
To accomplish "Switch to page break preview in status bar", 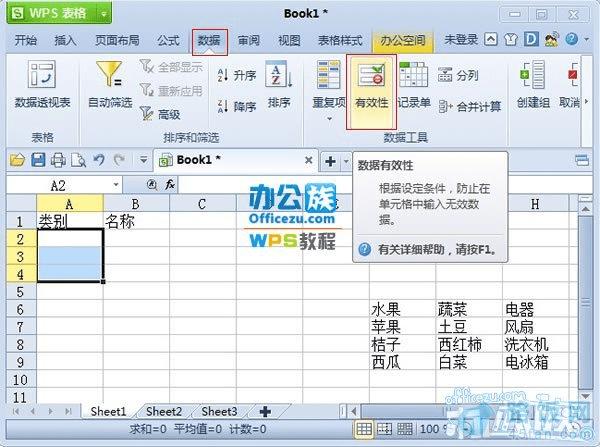I will (x=384, y=429).
